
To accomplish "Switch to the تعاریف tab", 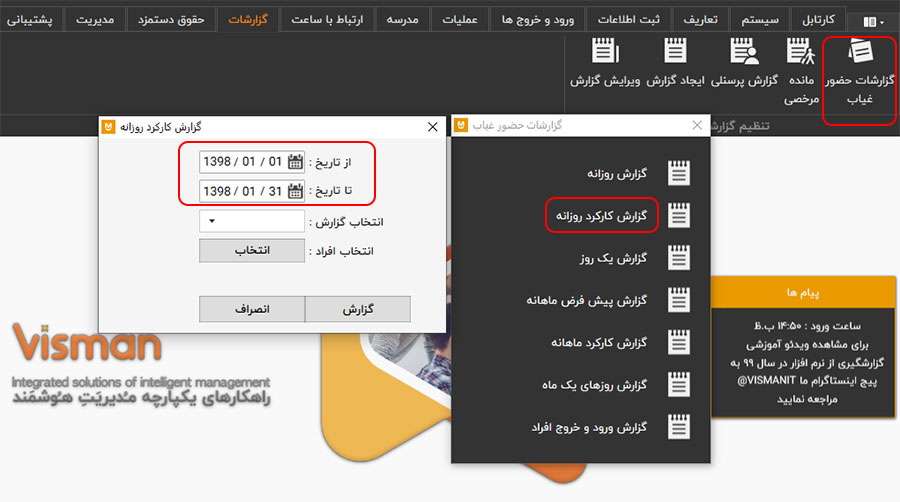I will tap(700, 20).
